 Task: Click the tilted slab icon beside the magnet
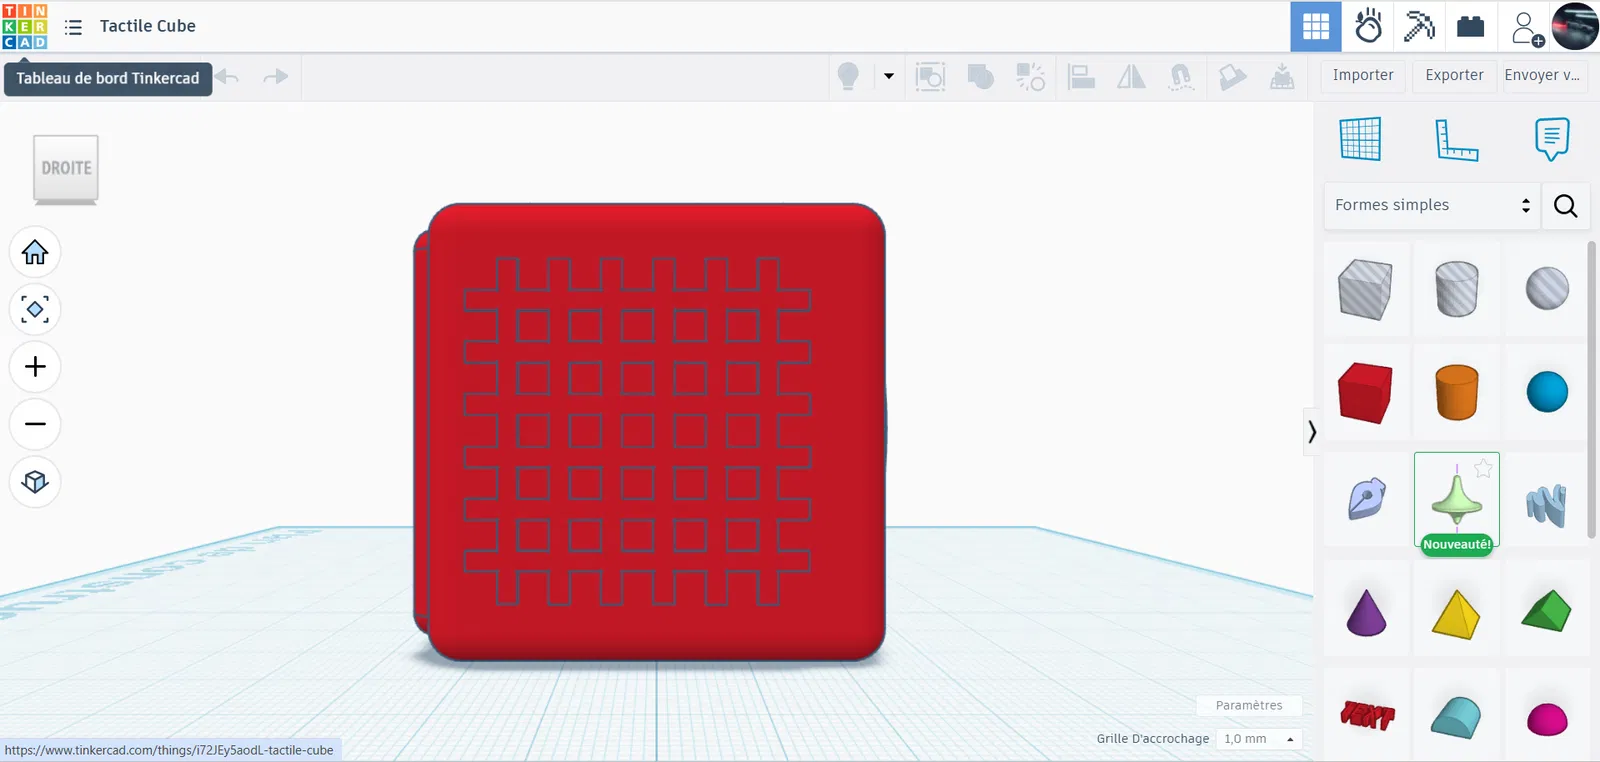1232,76
